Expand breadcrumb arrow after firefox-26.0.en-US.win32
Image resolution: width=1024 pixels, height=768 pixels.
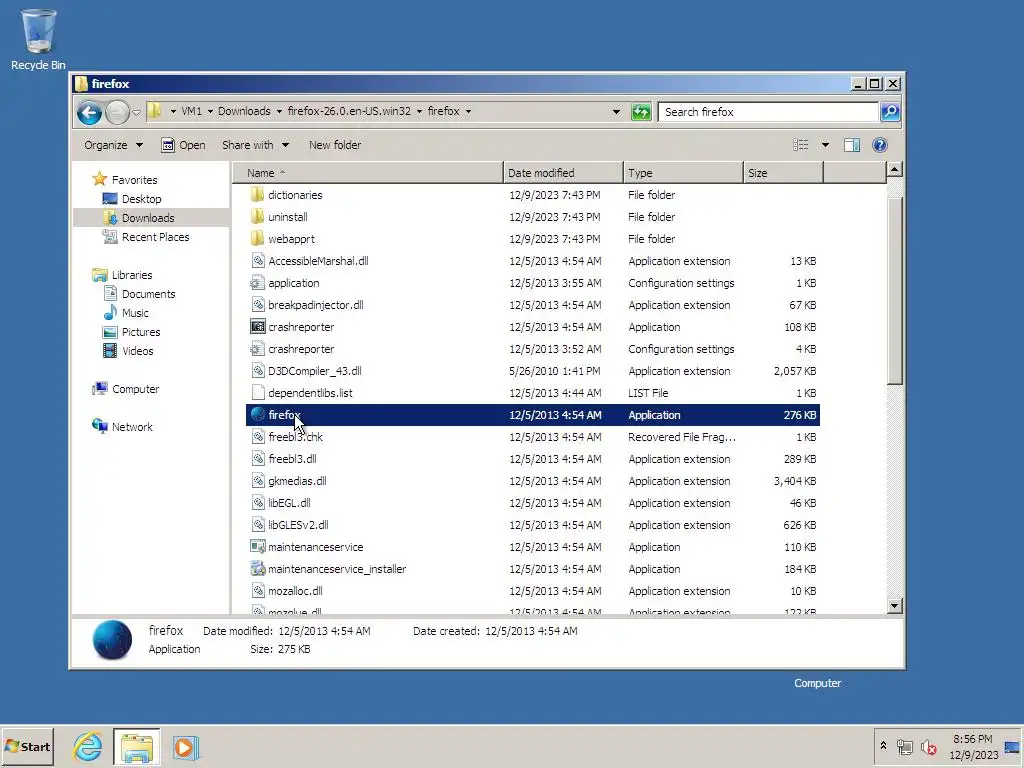click(x=419, y=112)
